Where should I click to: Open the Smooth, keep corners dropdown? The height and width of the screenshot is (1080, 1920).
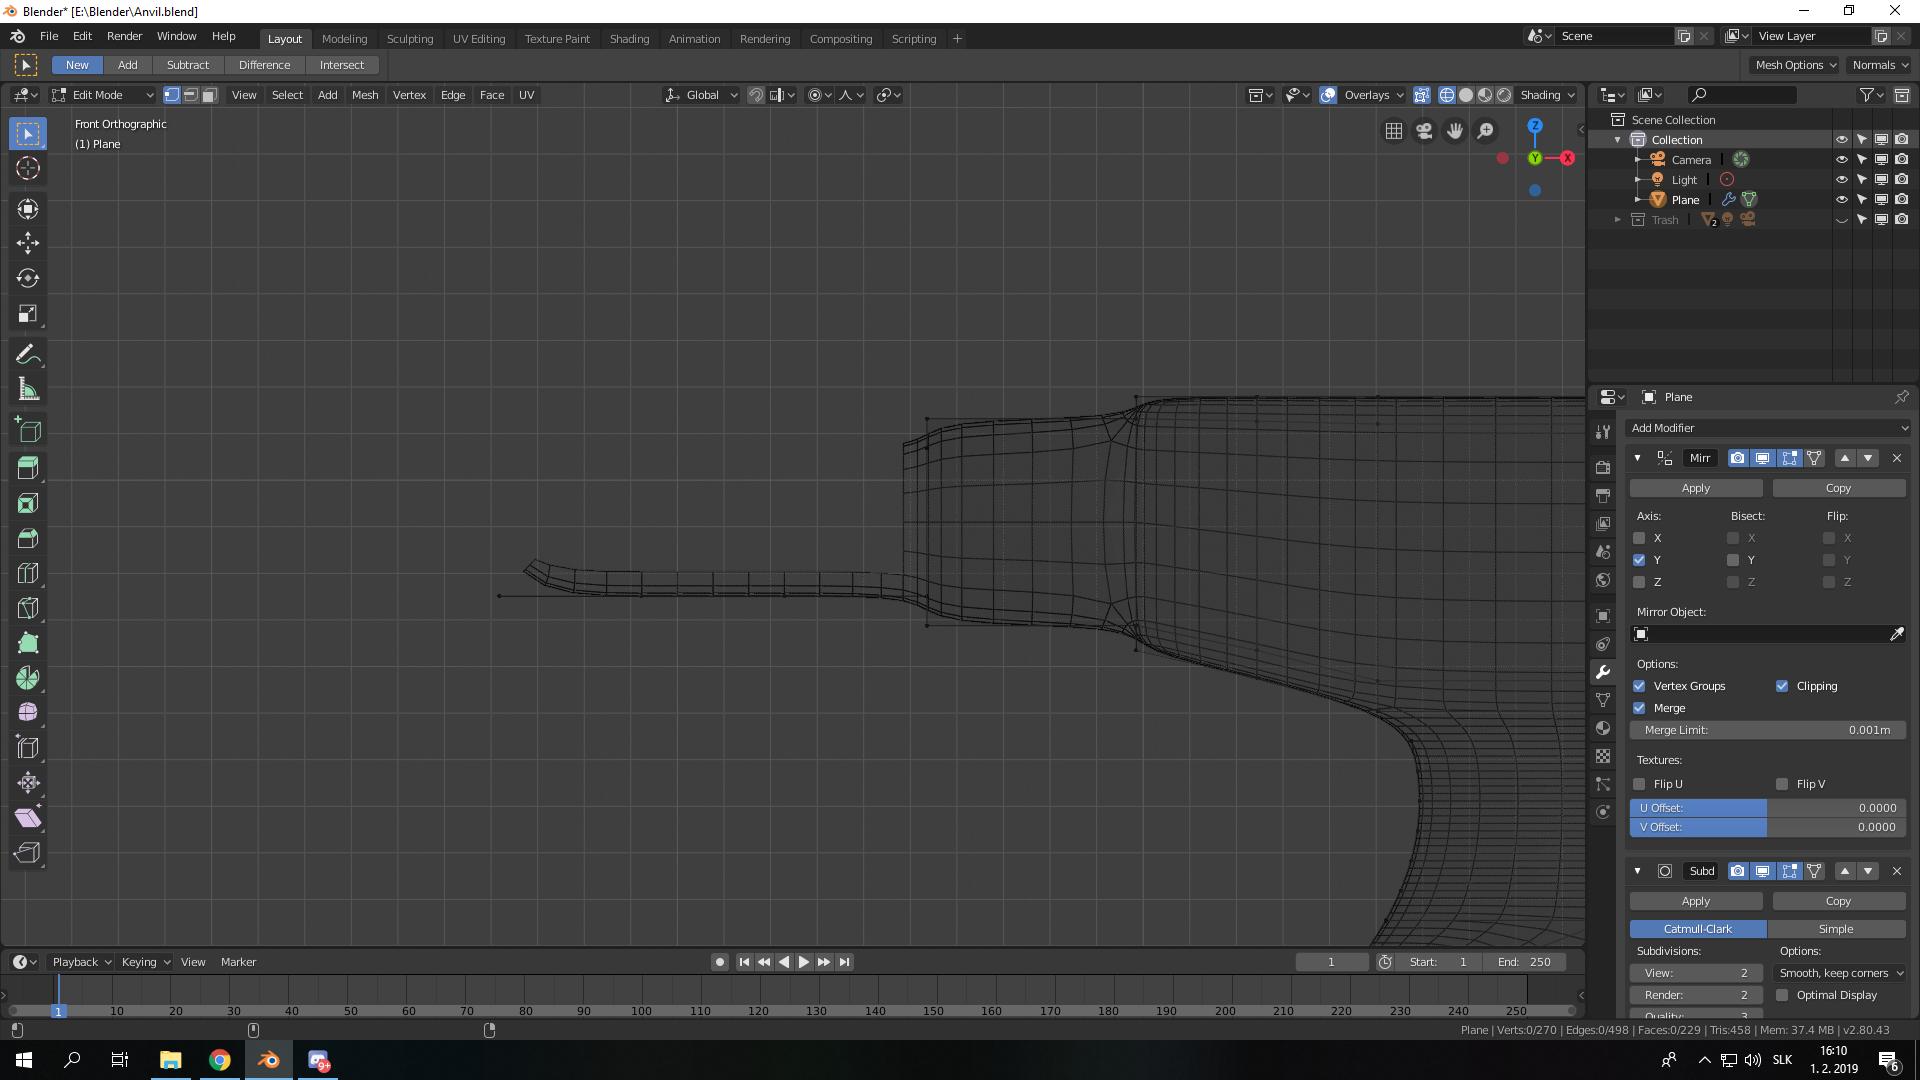point(1838,972)
